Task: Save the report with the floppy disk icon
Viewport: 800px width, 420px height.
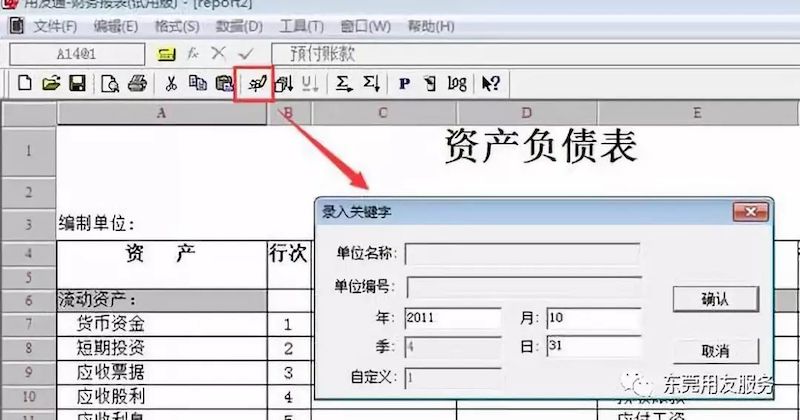Action: [x=76, y=84]
